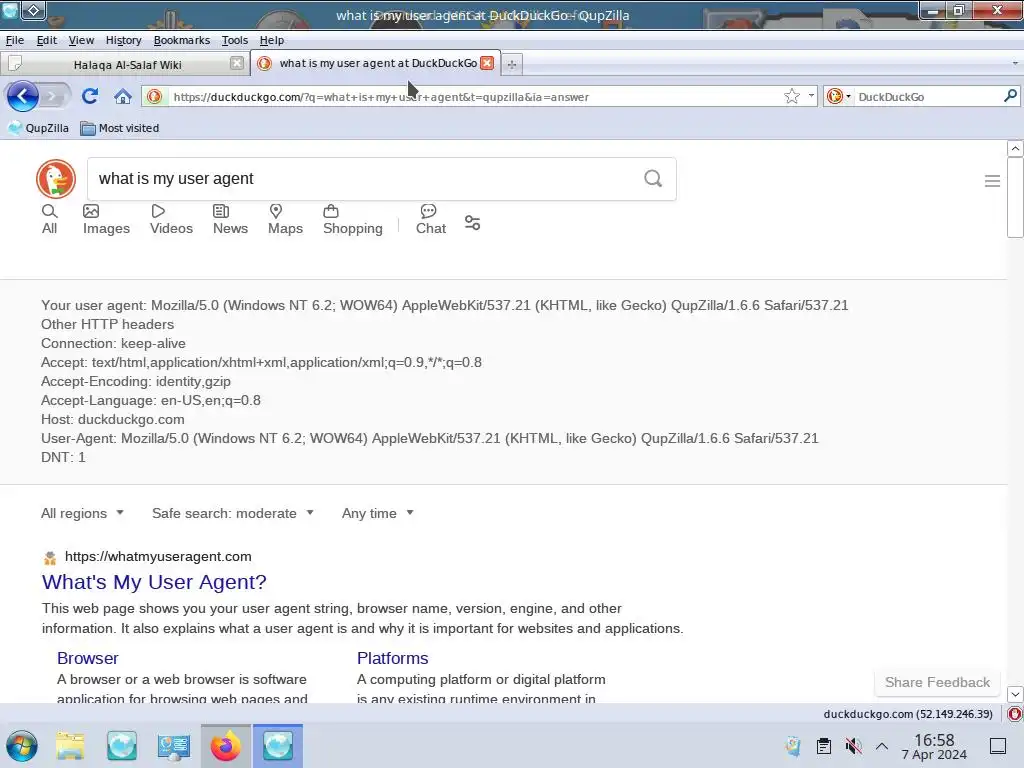
Task: Open File Explorer from the taskbar
Action: tap(70, 746)
